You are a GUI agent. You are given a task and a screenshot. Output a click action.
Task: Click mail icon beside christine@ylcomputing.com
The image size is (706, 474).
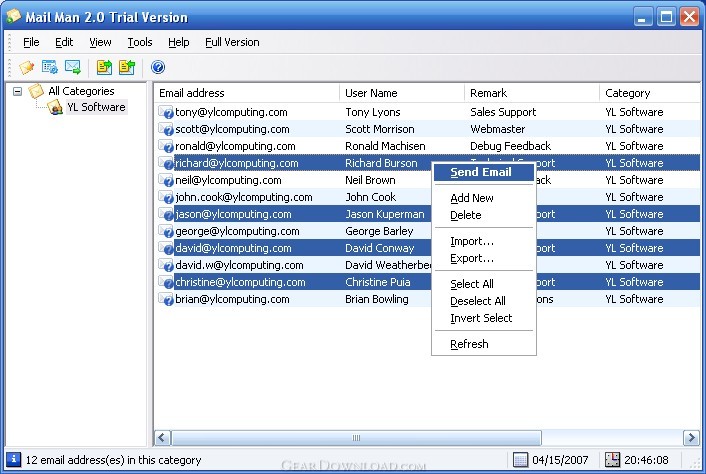[x=166, y=282]
